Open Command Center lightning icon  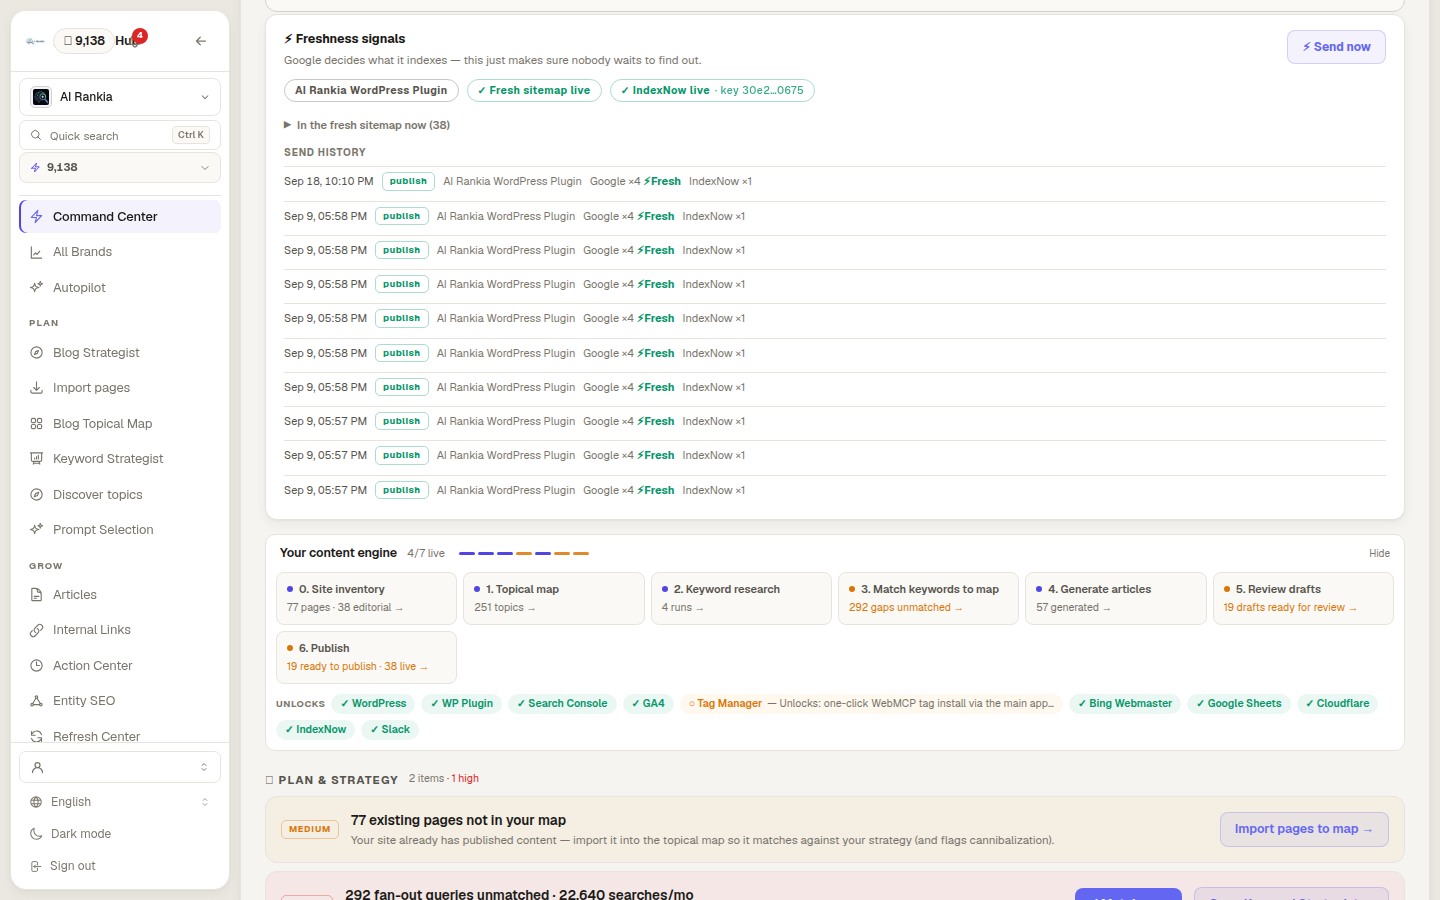(x=36, y=216)
